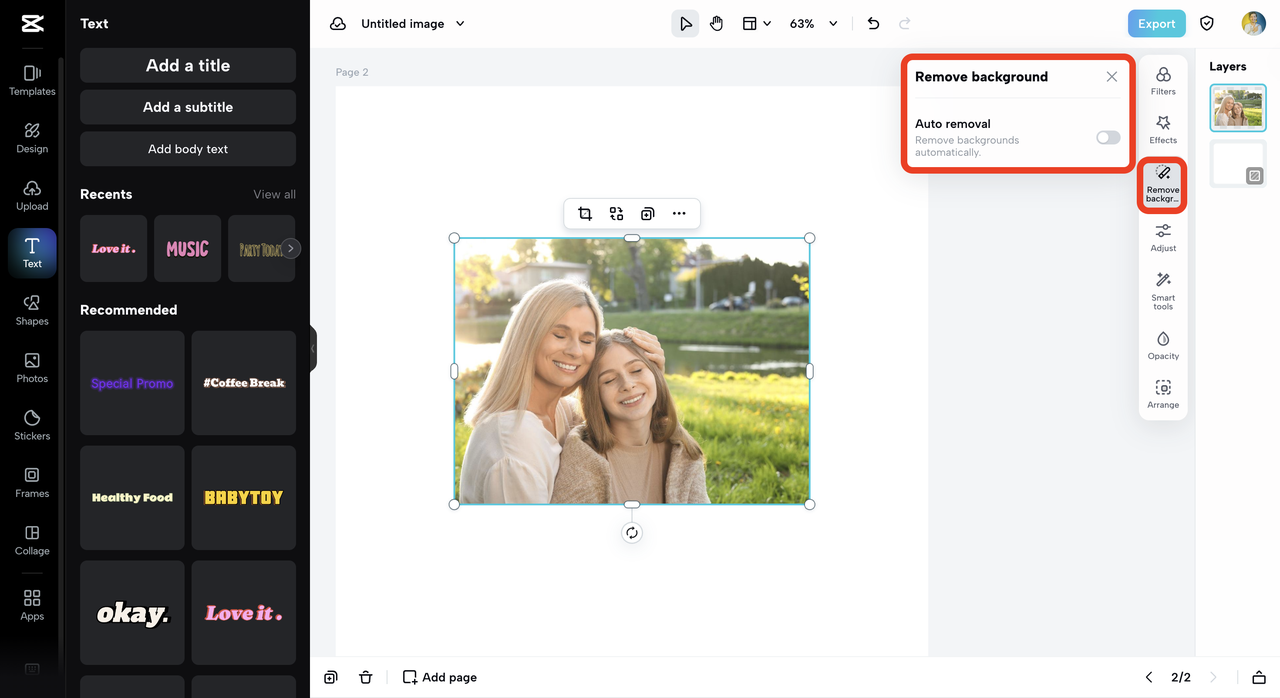Click the Export button
Viewport: 1280px width, 698px height.
(1156, 24)
